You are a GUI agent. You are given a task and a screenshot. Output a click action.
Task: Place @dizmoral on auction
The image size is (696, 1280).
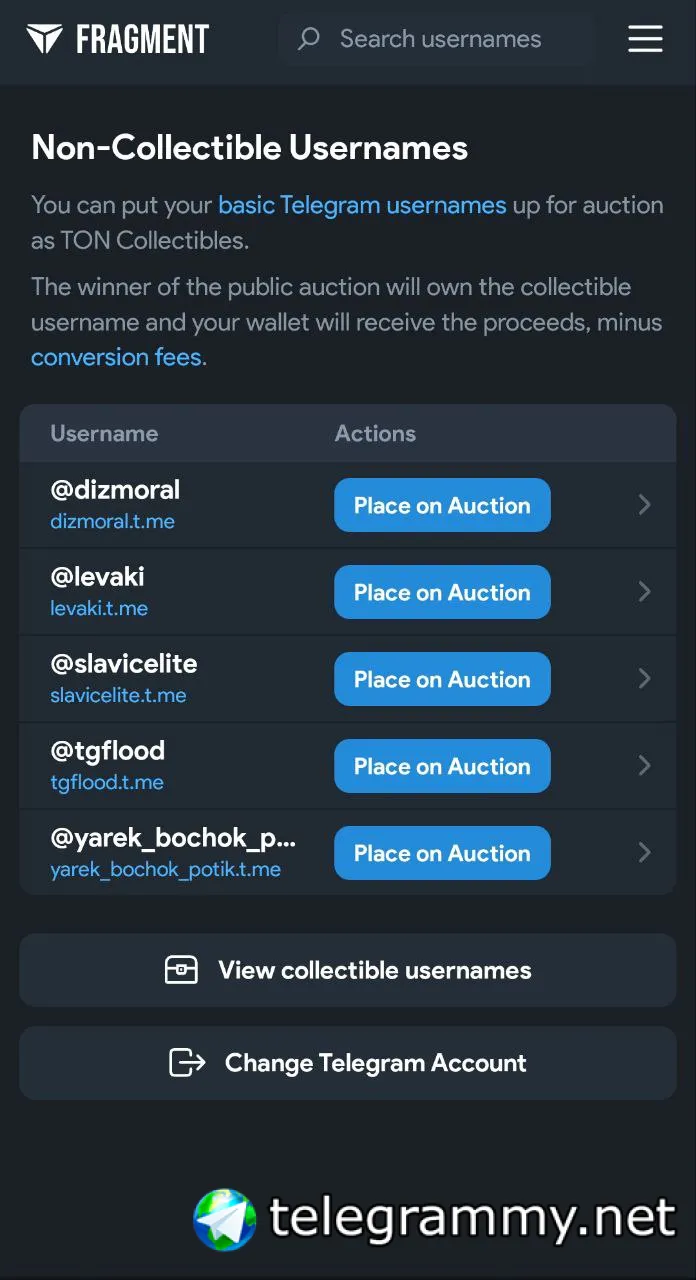pos(442,505)
